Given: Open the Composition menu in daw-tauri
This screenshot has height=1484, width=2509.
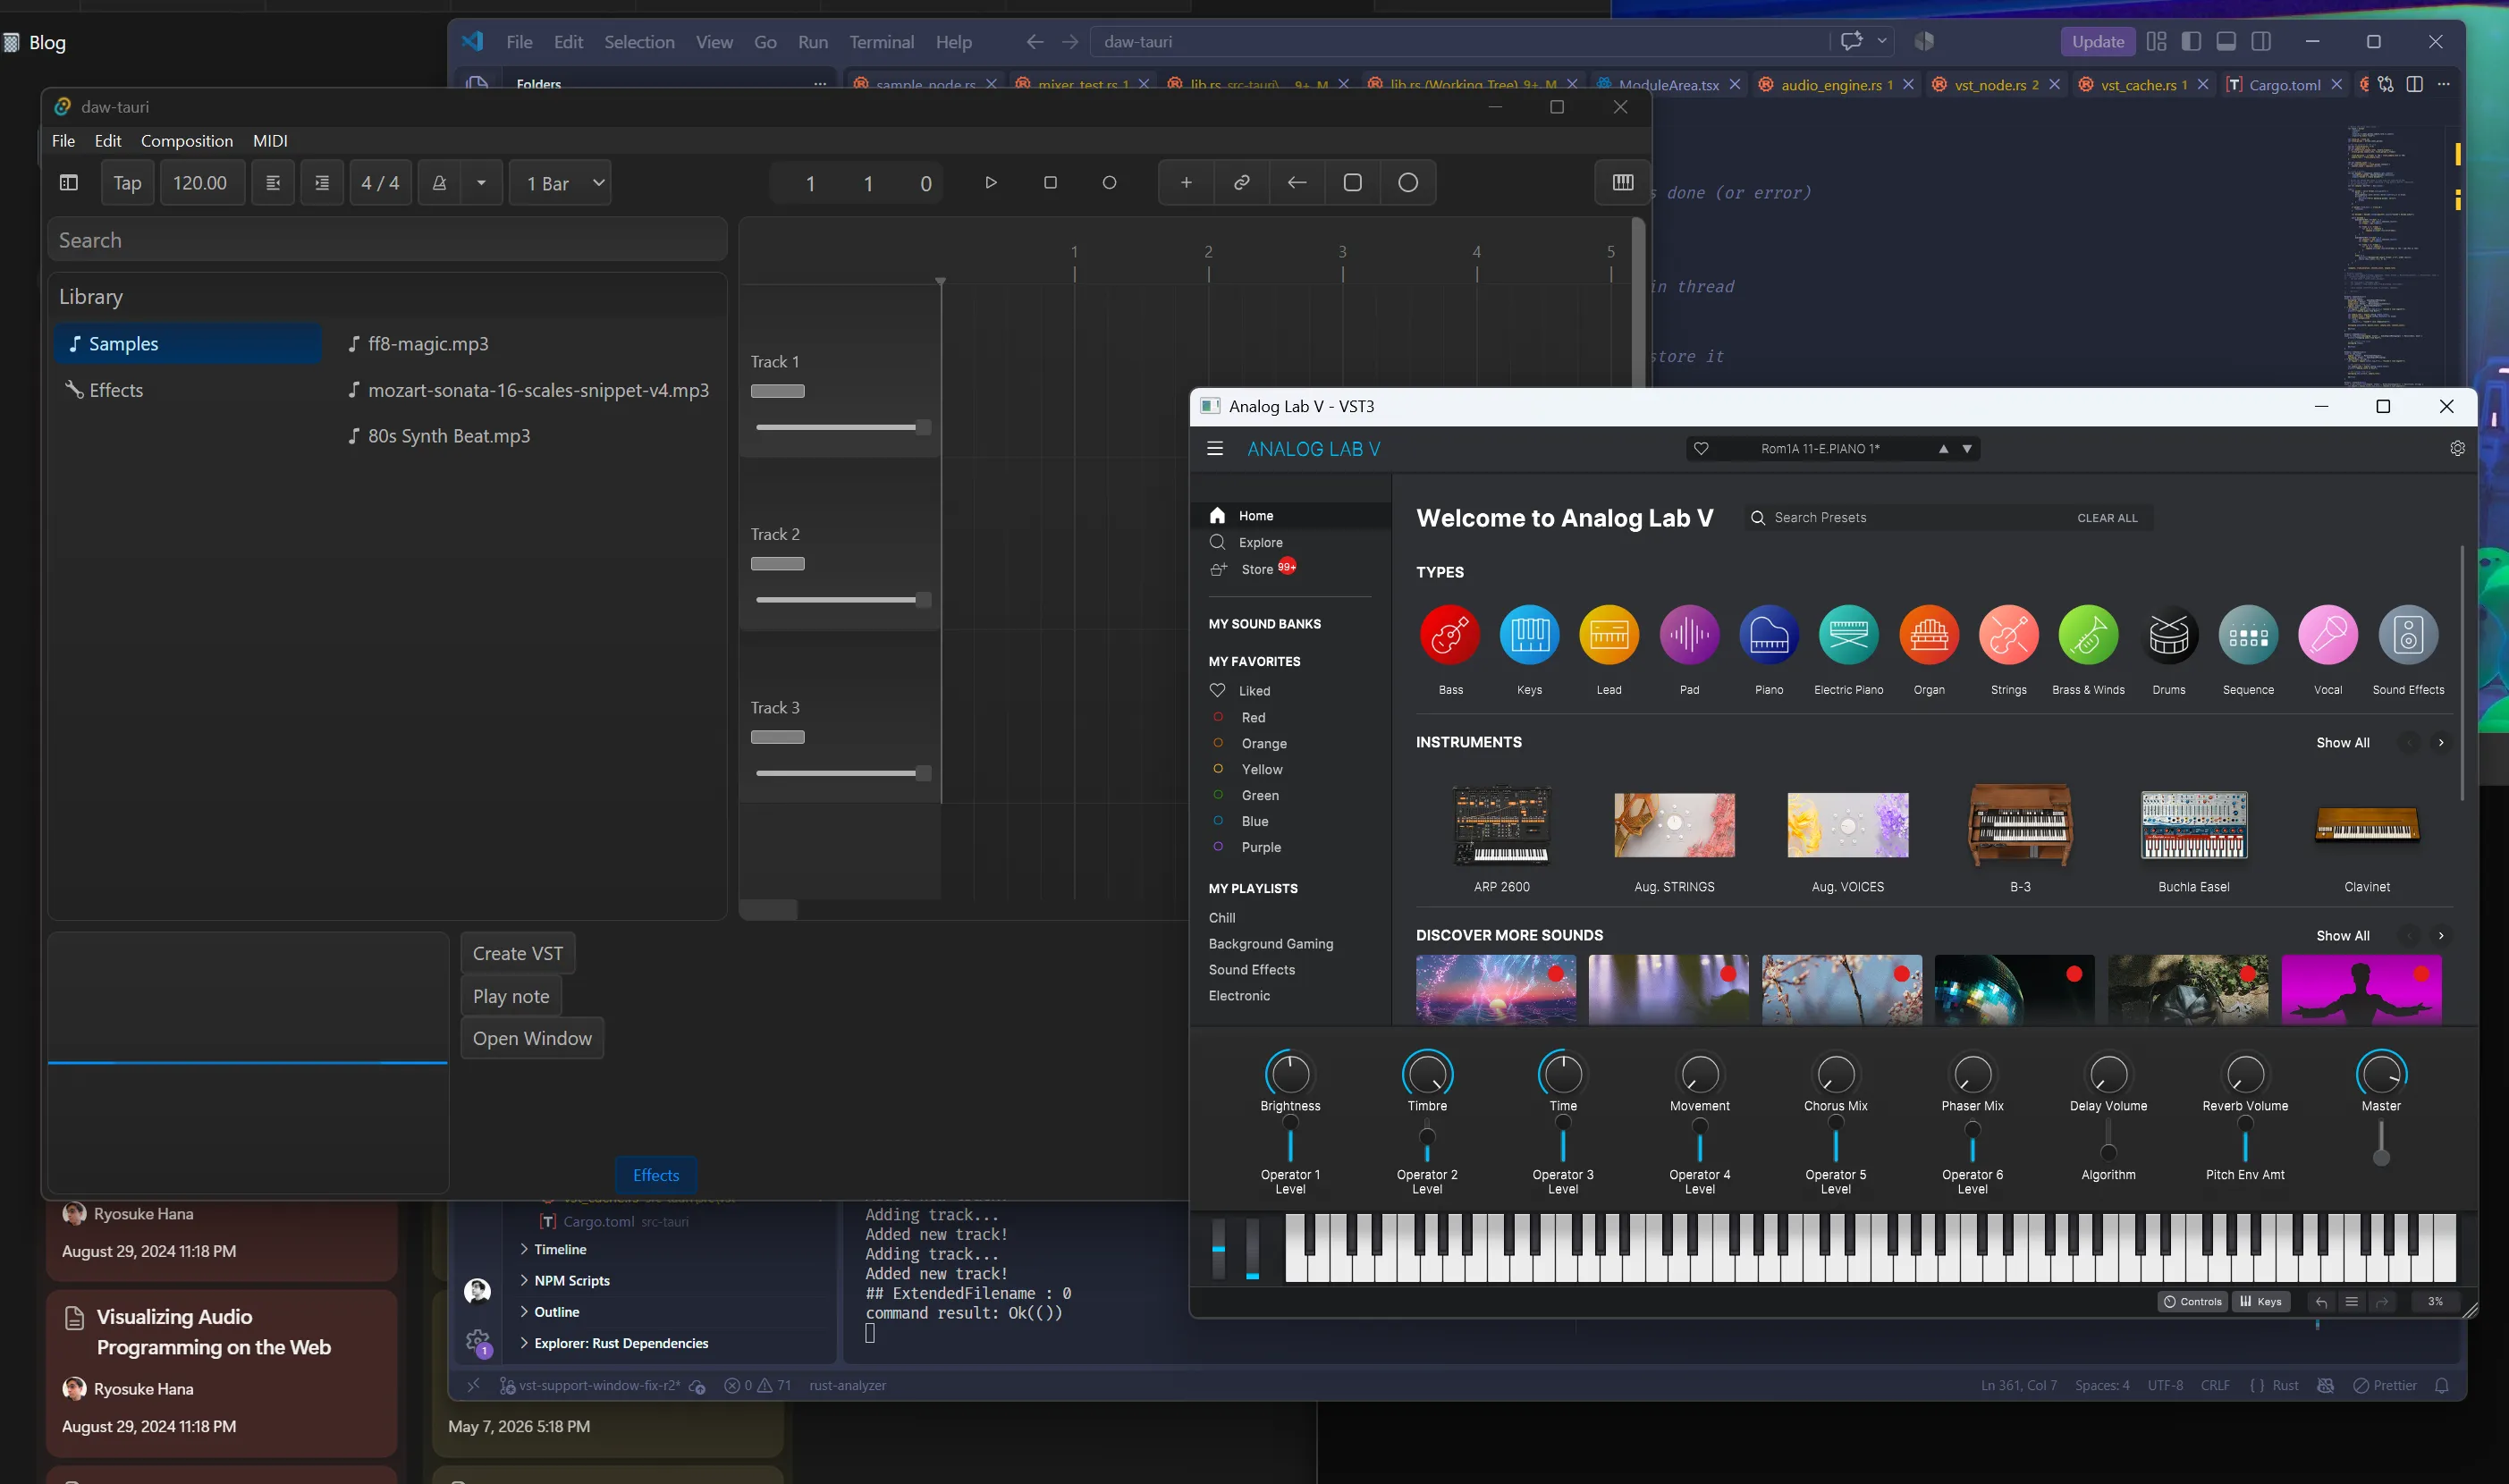Looking at the screenshot, I should [187, 141].
